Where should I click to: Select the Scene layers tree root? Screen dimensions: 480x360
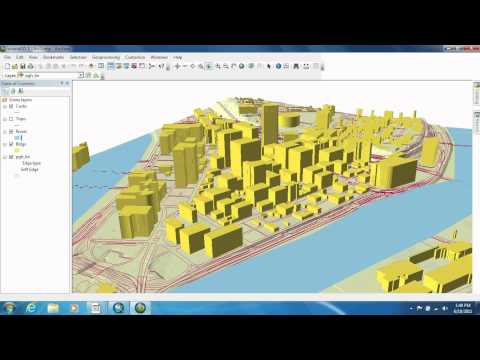pos(20,100)
